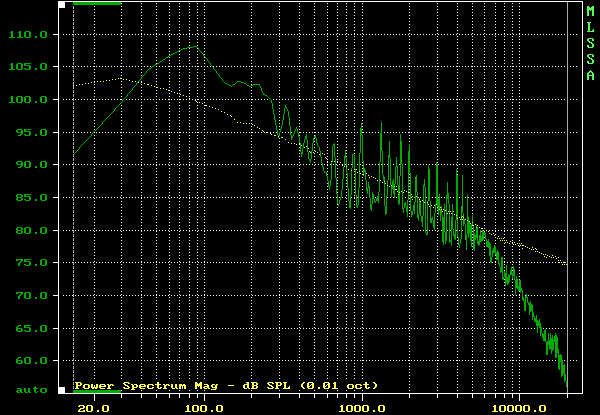Select the green bar above the plot top
This screenshot has width=600, height=415.
[x=97, y=3]
